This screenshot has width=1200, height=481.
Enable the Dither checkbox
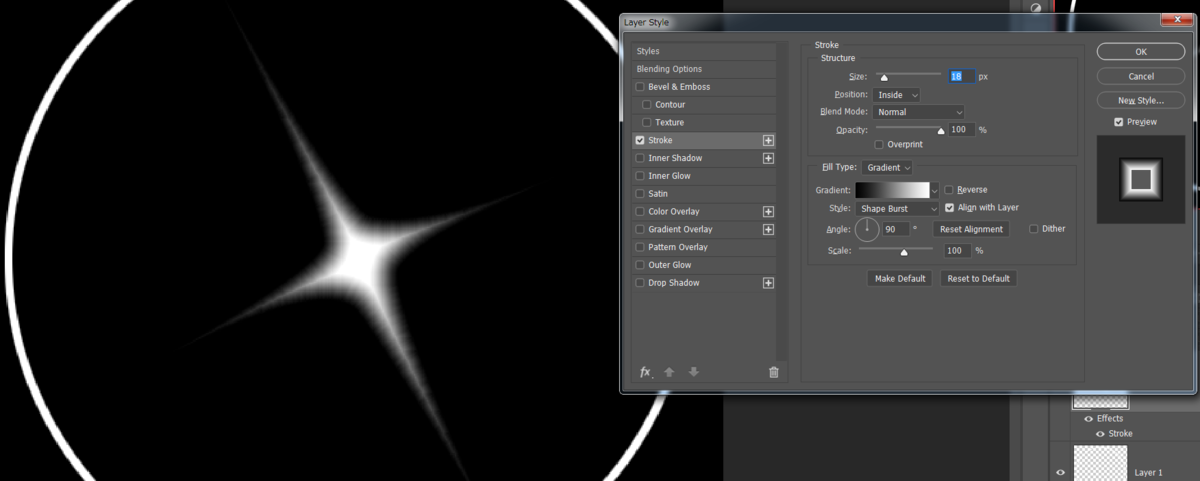pyautogui.click(x=1034, y=229)
